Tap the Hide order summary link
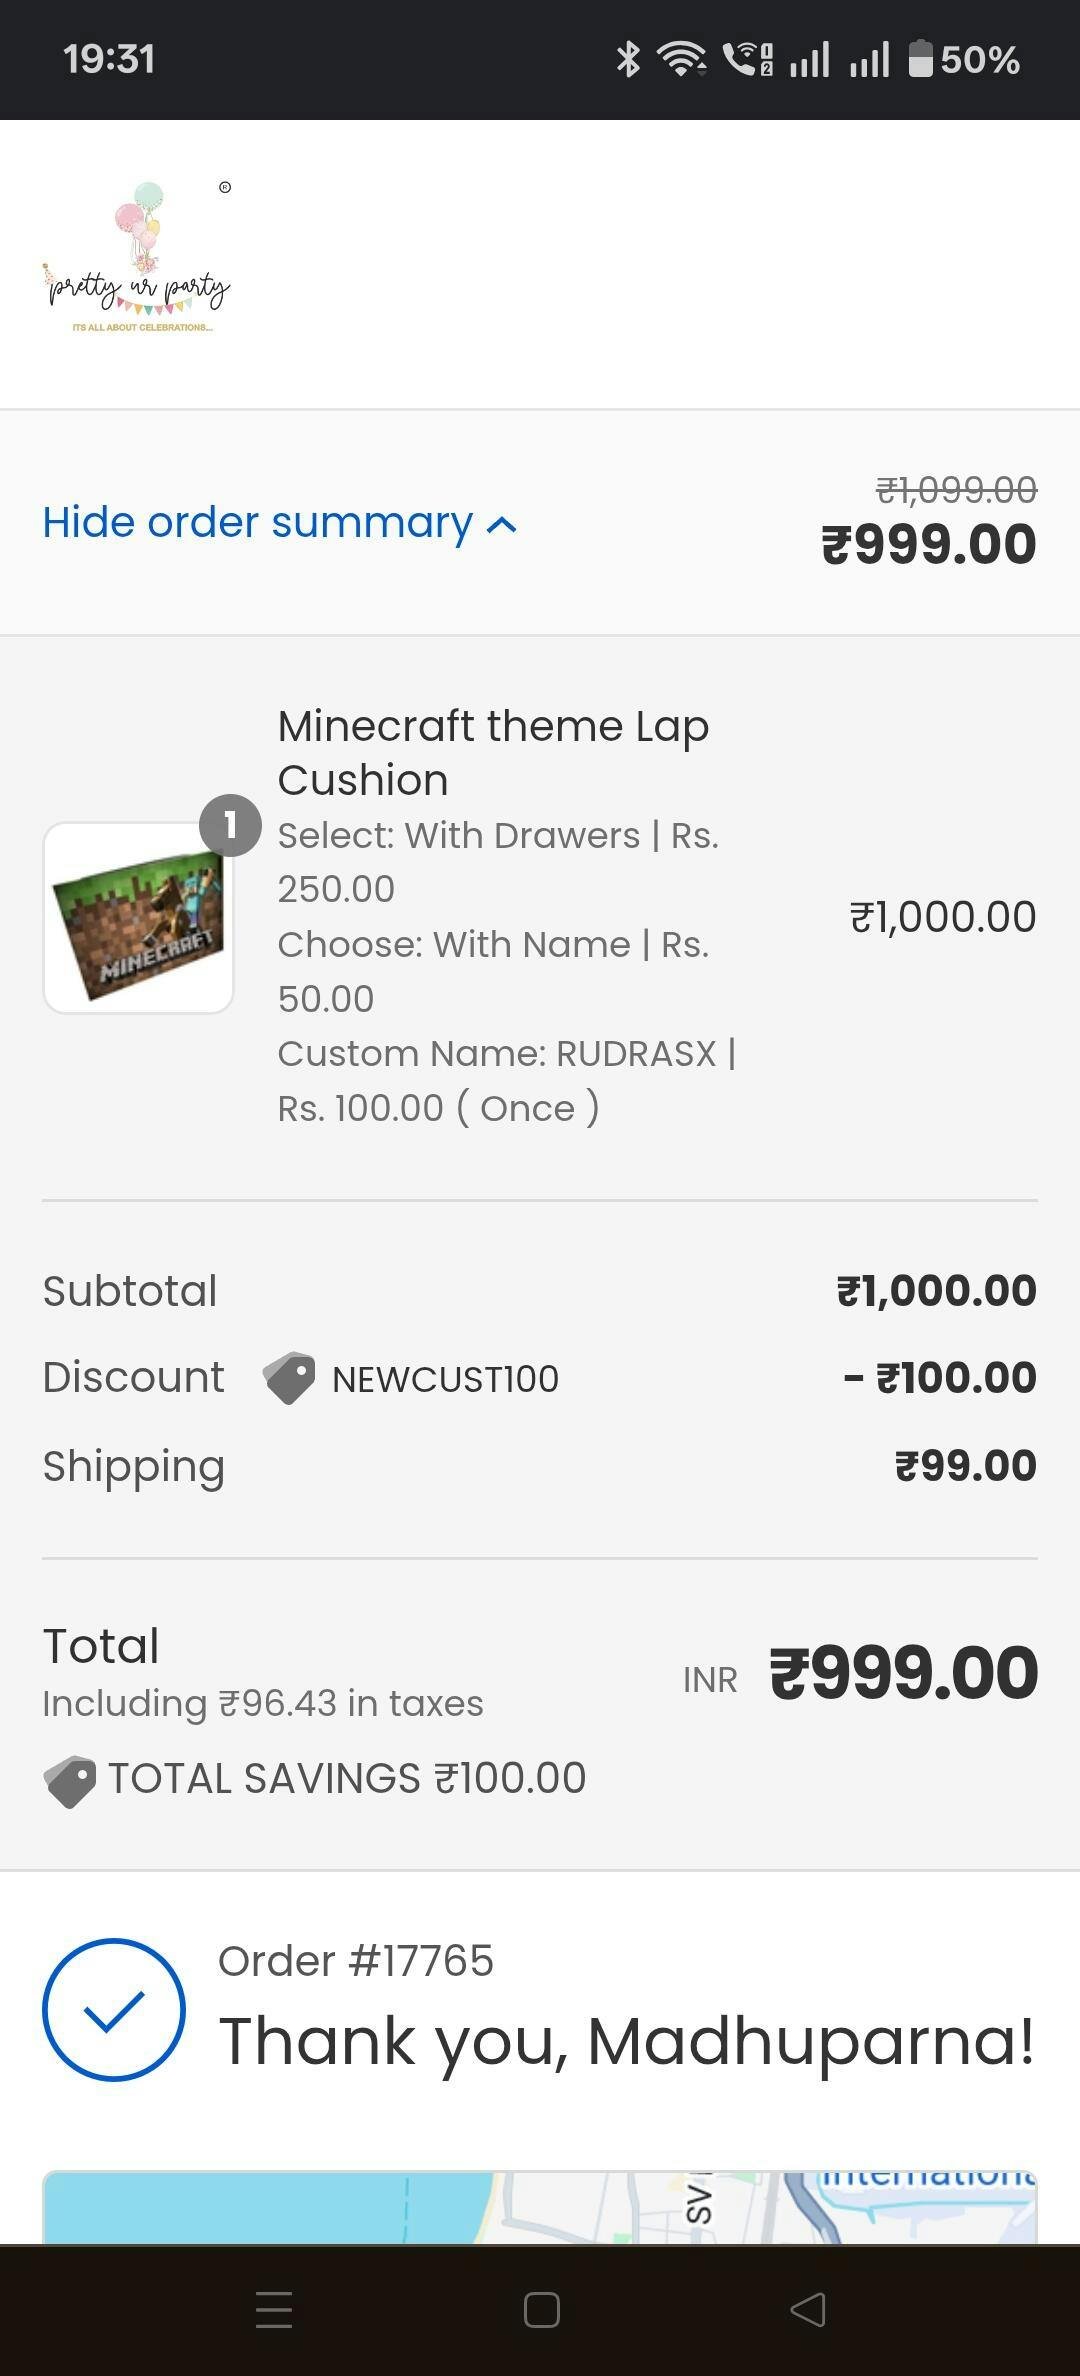The width and height of the screenshot is (1080, 2376). point(257,523)
